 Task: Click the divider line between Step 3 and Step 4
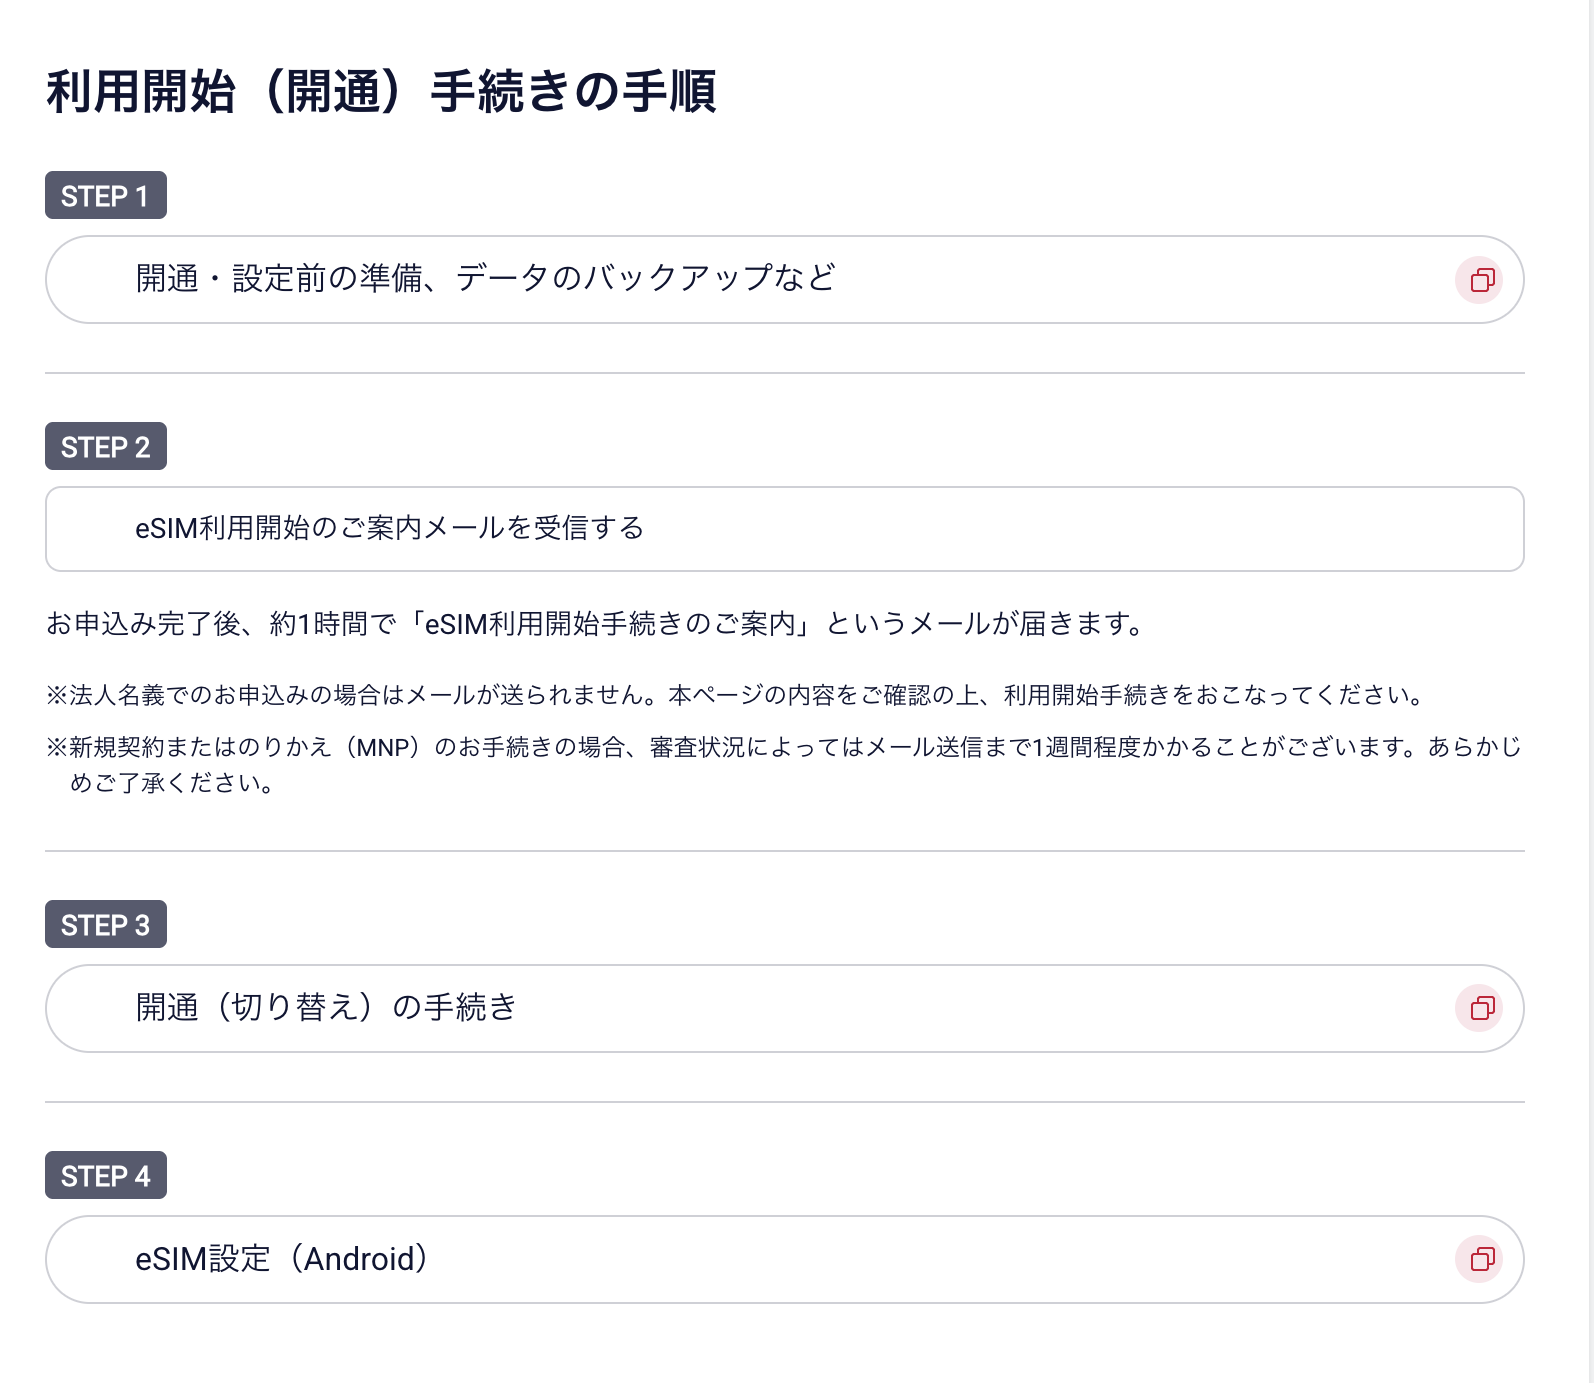[x=784, y=1102]
